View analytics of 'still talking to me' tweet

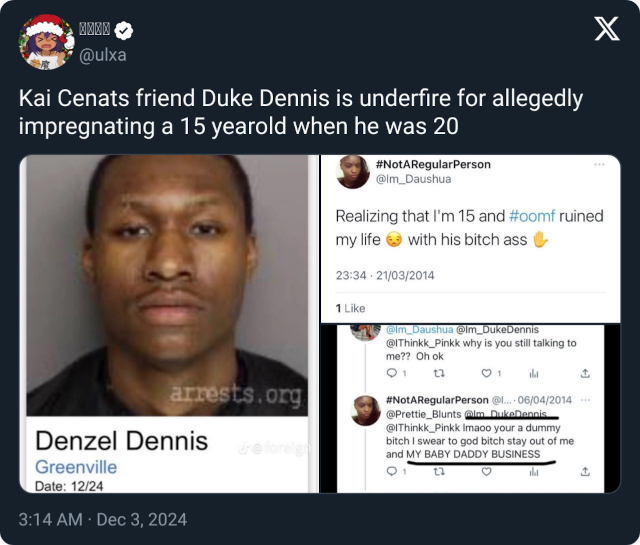point(533,373)
